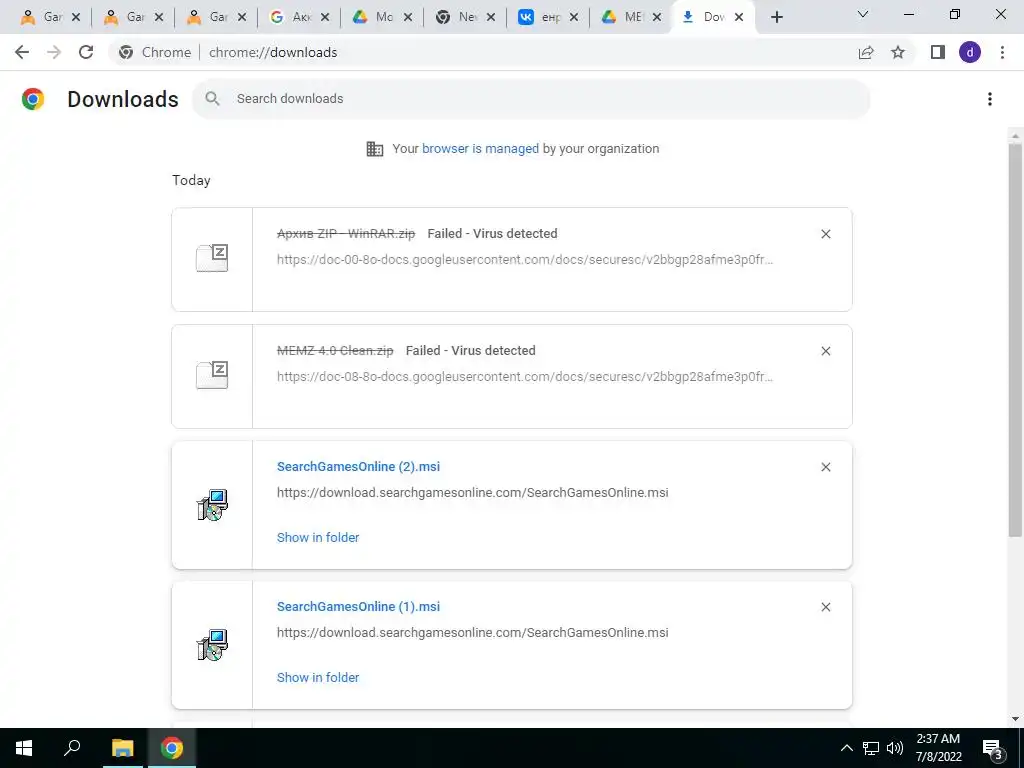Open the Windows Start menu

pos(24,748)
